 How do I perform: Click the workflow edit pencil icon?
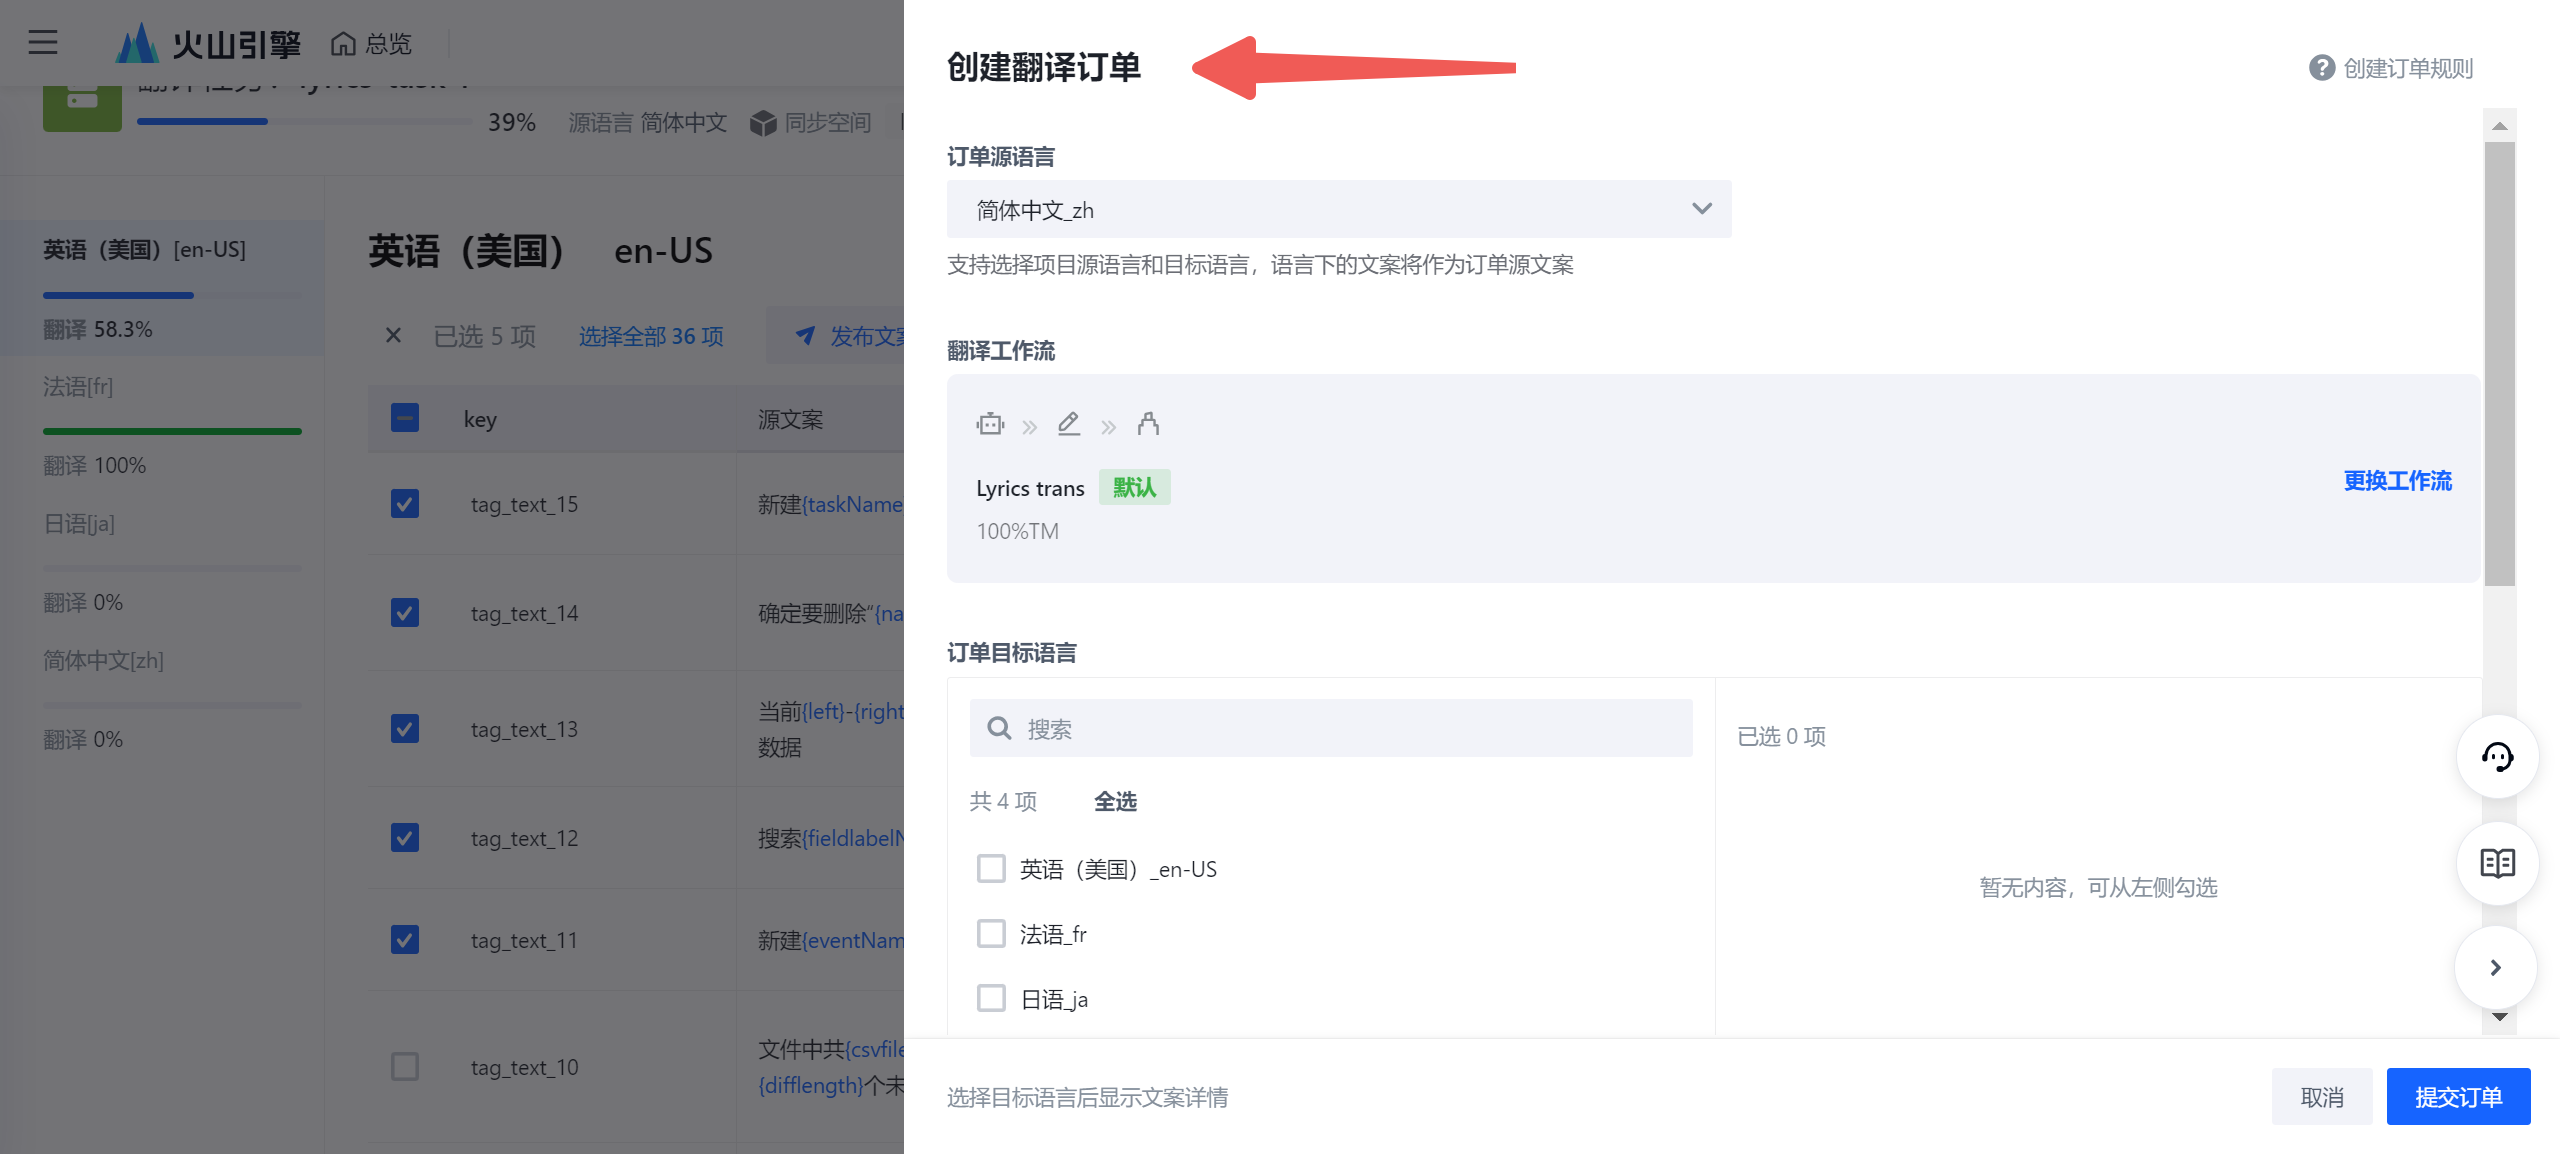point(1069,424)
